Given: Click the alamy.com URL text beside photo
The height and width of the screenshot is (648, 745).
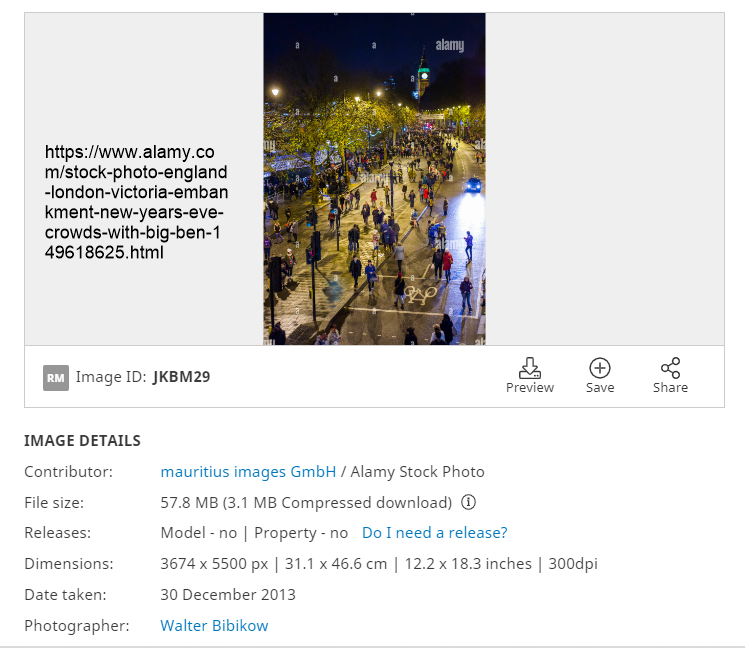Looking at the screenshot, I should pyautogui.click(x=136, y=202).
